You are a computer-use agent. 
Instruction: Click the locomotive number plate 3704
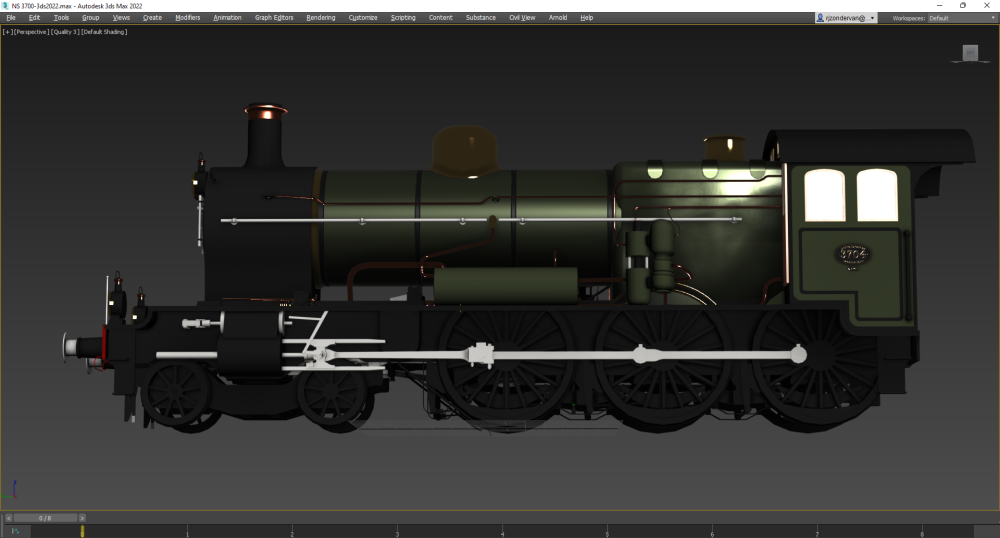pyautogui.click(x=852, y=255)
